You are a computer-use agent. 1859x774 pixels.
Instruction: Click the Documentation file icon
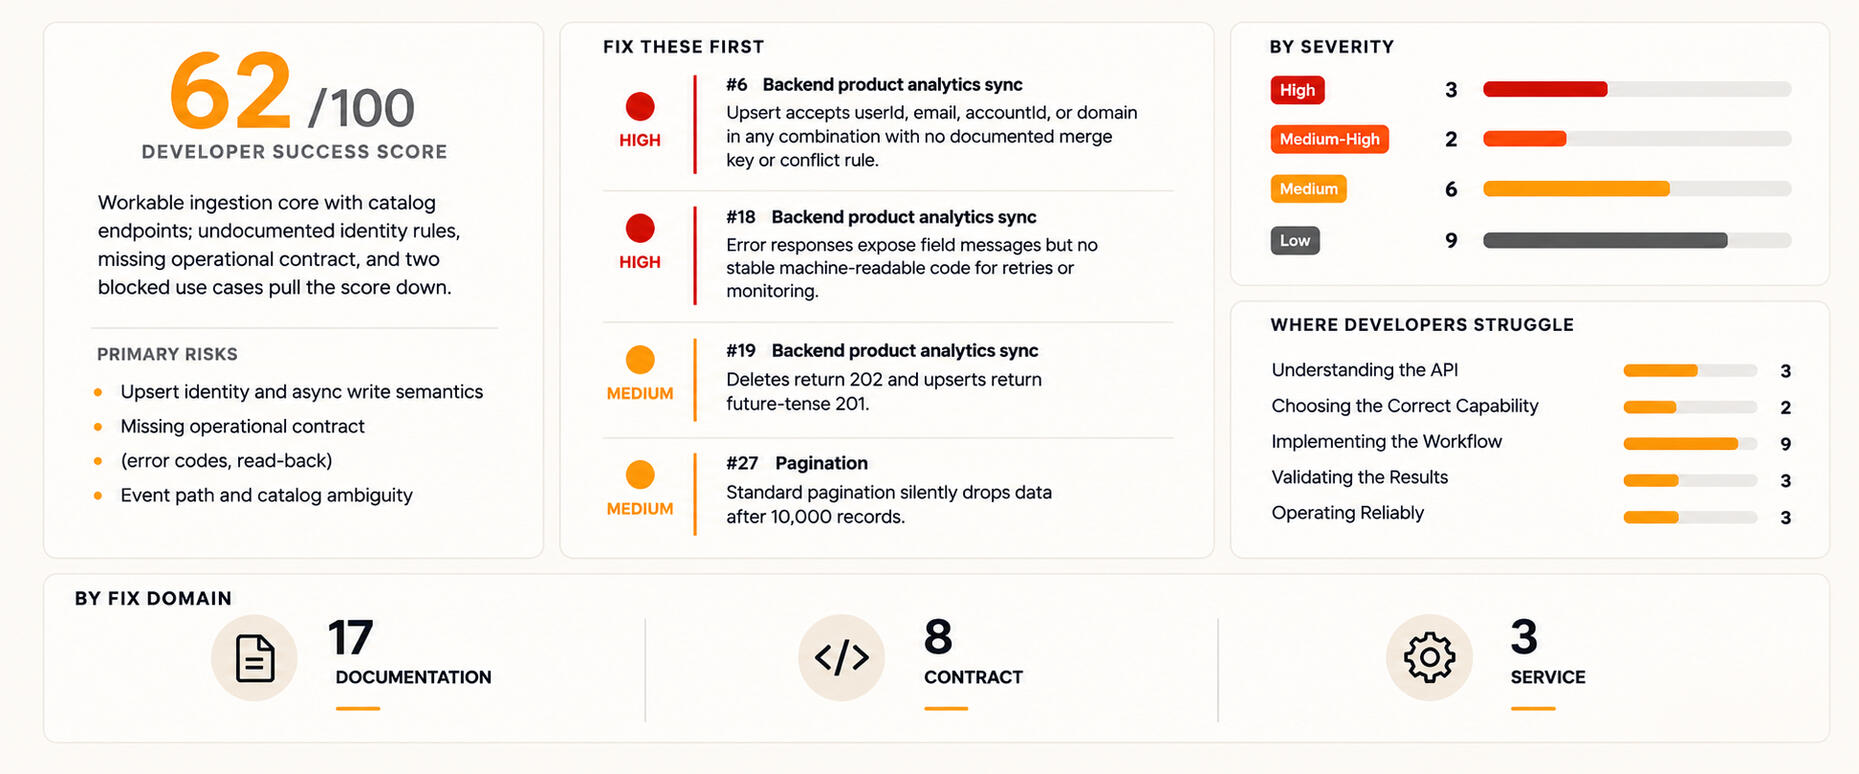click(x=254, y=658)
